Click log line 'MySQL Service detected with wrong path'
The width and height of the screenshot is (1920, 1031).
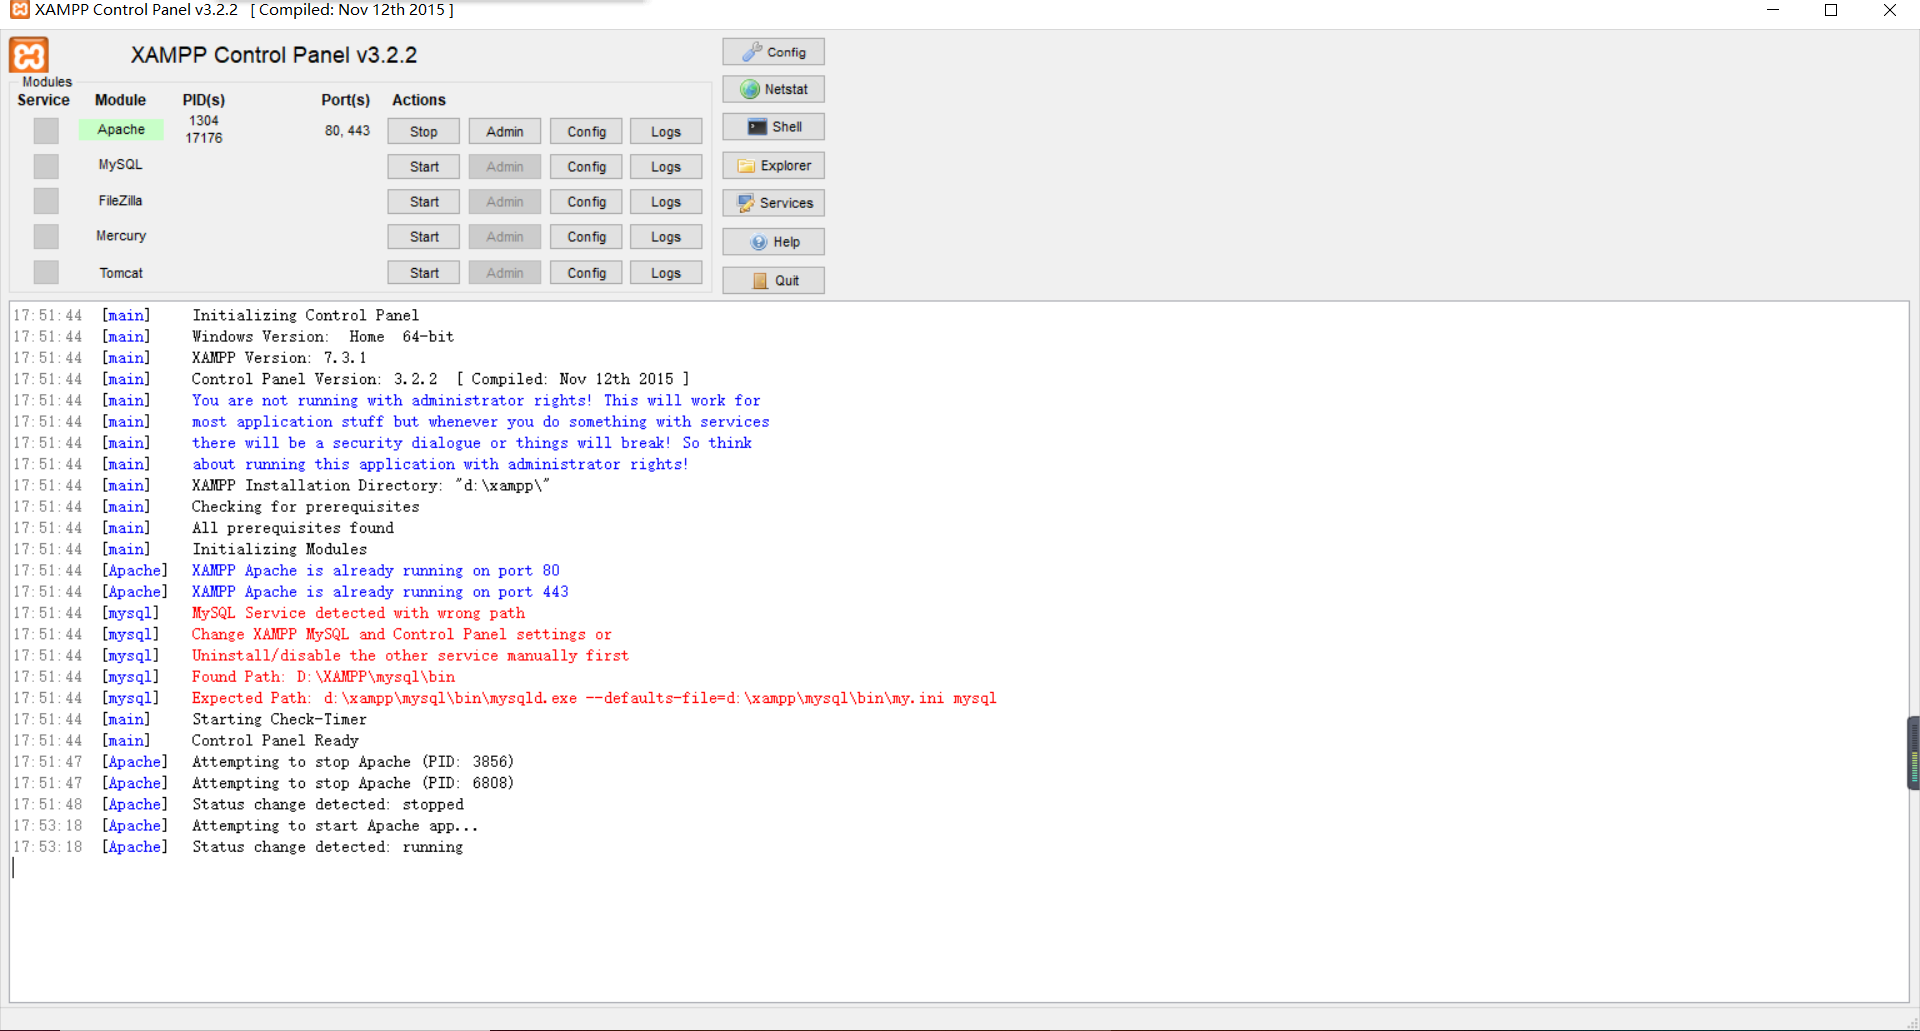pyautogui.click(x=358, y=613)
